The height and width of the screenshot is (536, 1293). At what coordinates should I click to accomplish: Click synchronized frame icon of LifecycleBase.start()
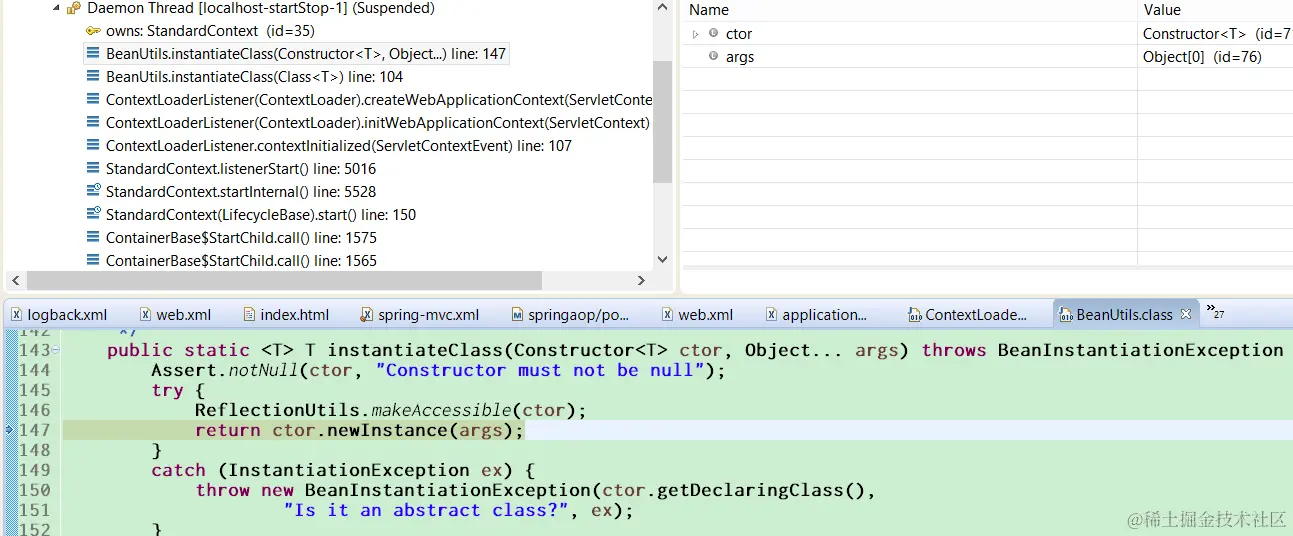tap(93, 214)
